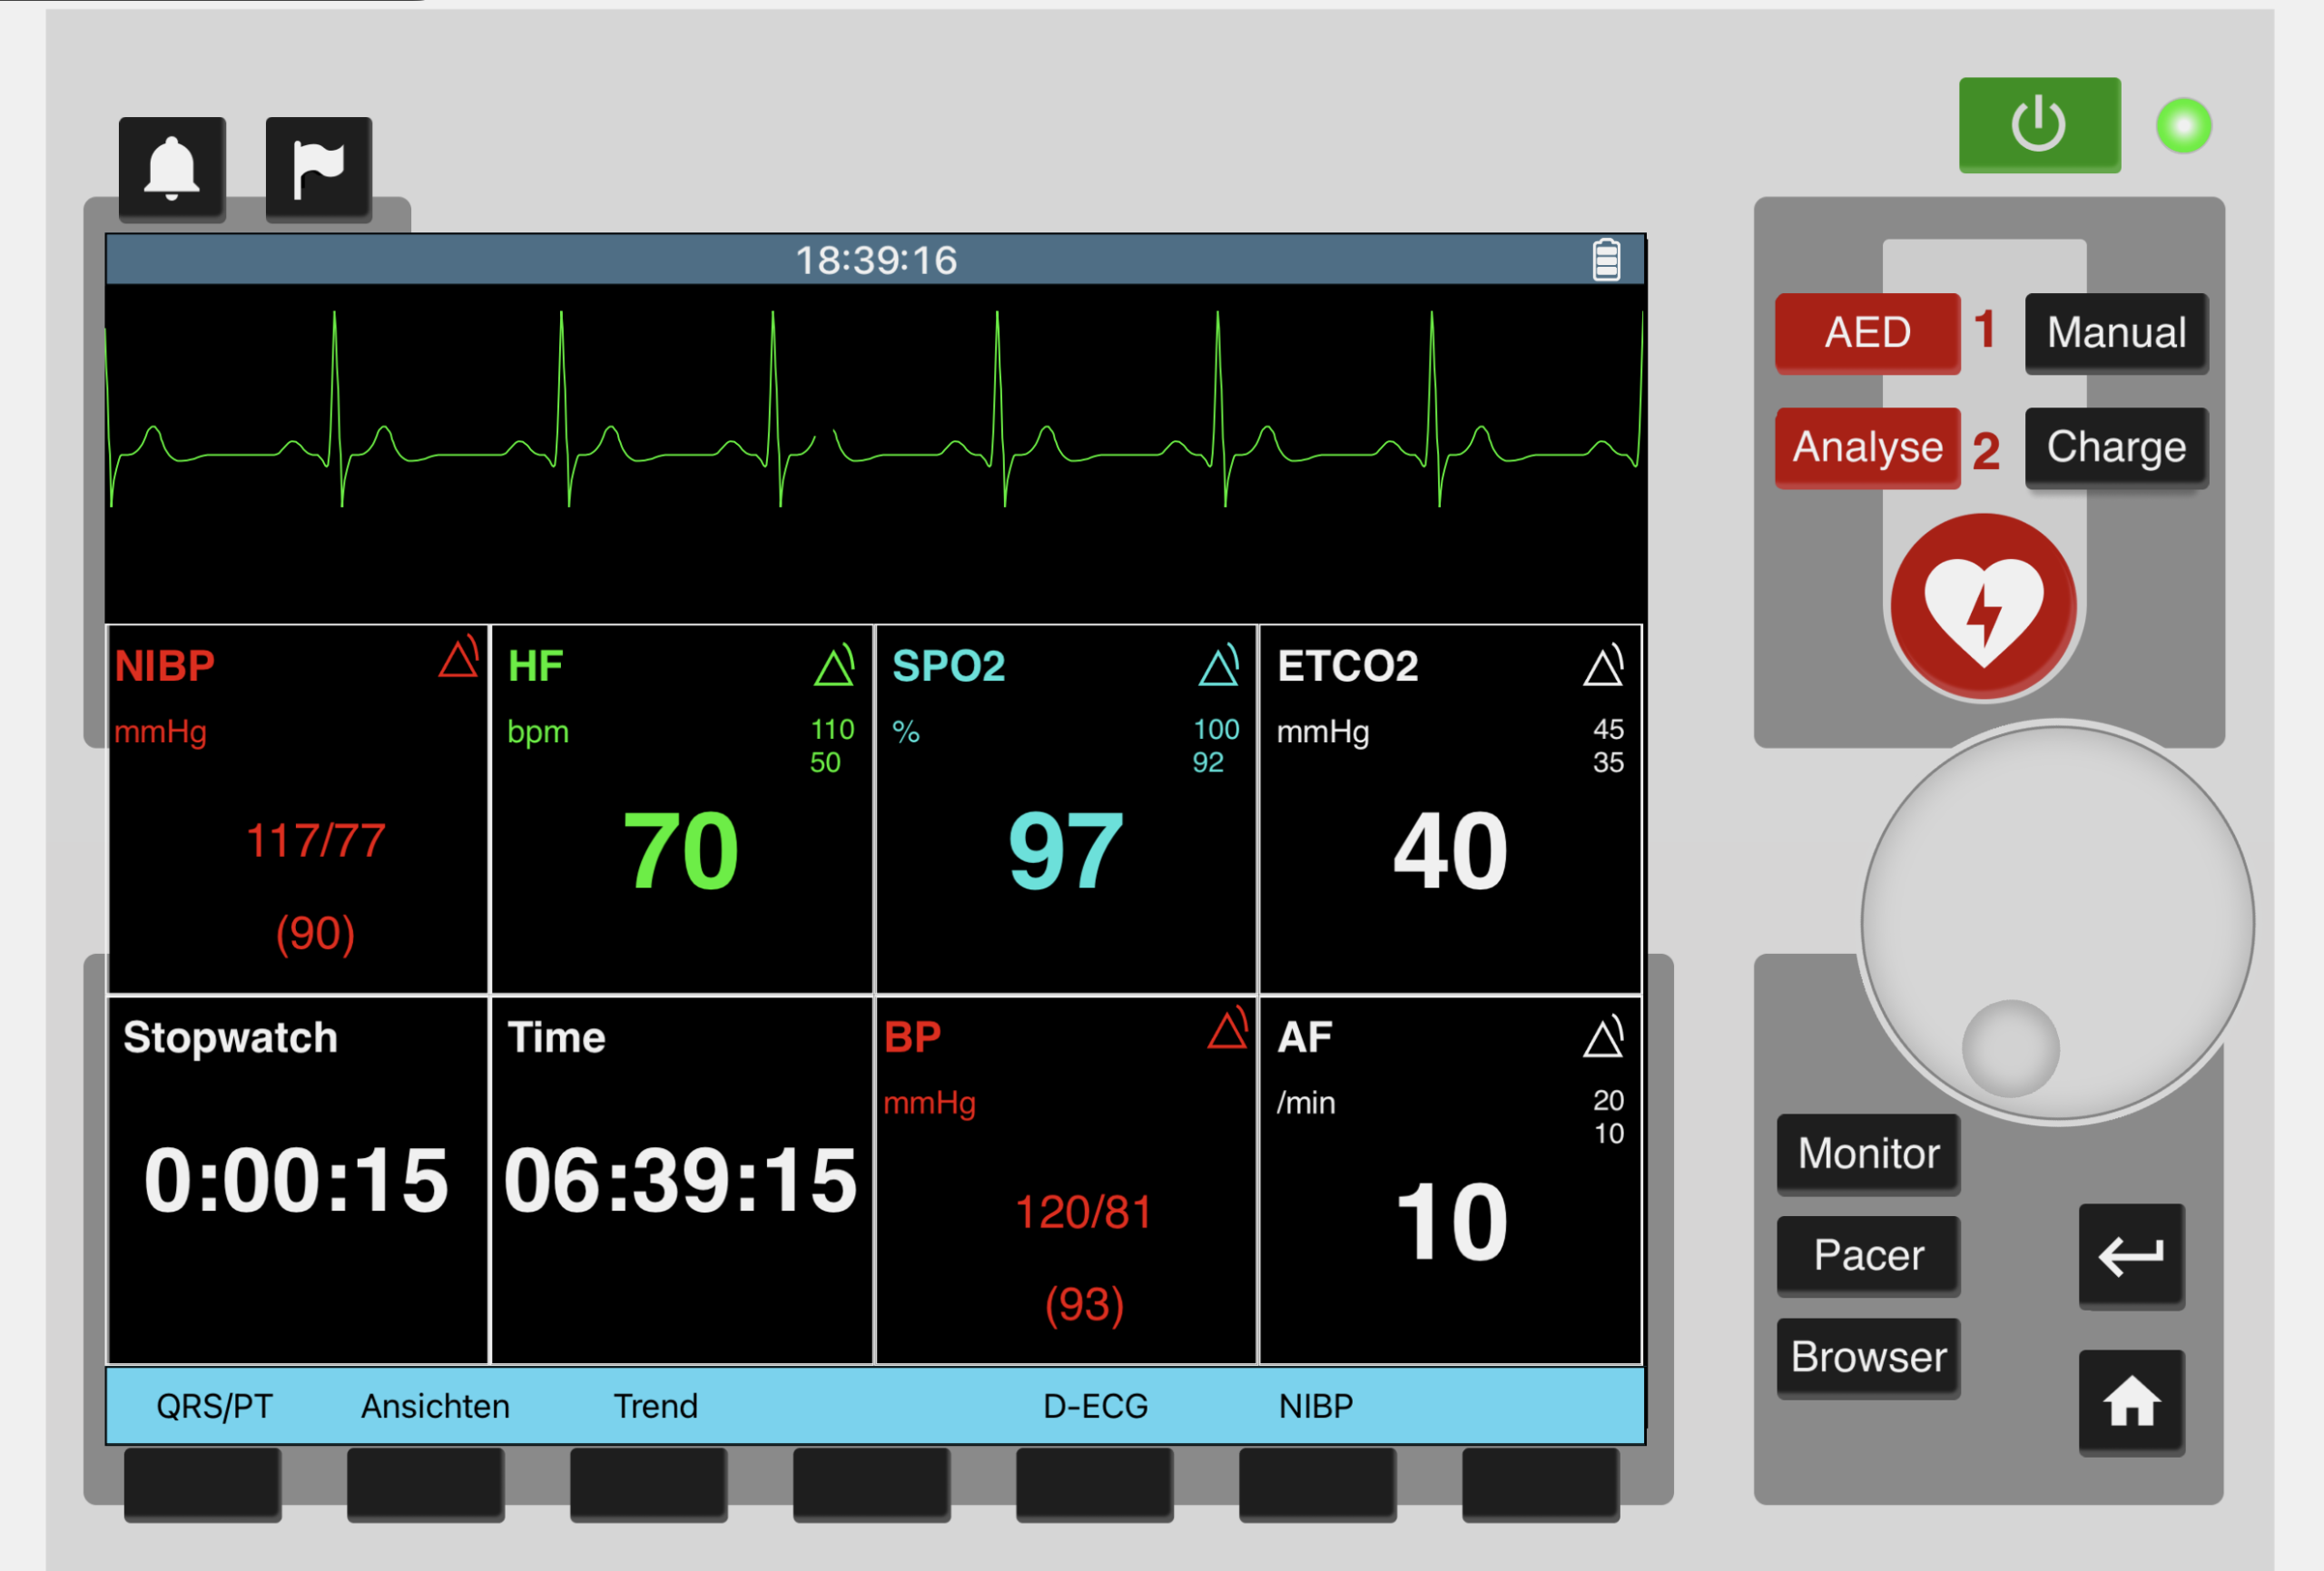Viewport: 2324px width, 1571px height.
Task: Toggle the NIBP alarm bell icon
Action: click(x=458, y=661)
